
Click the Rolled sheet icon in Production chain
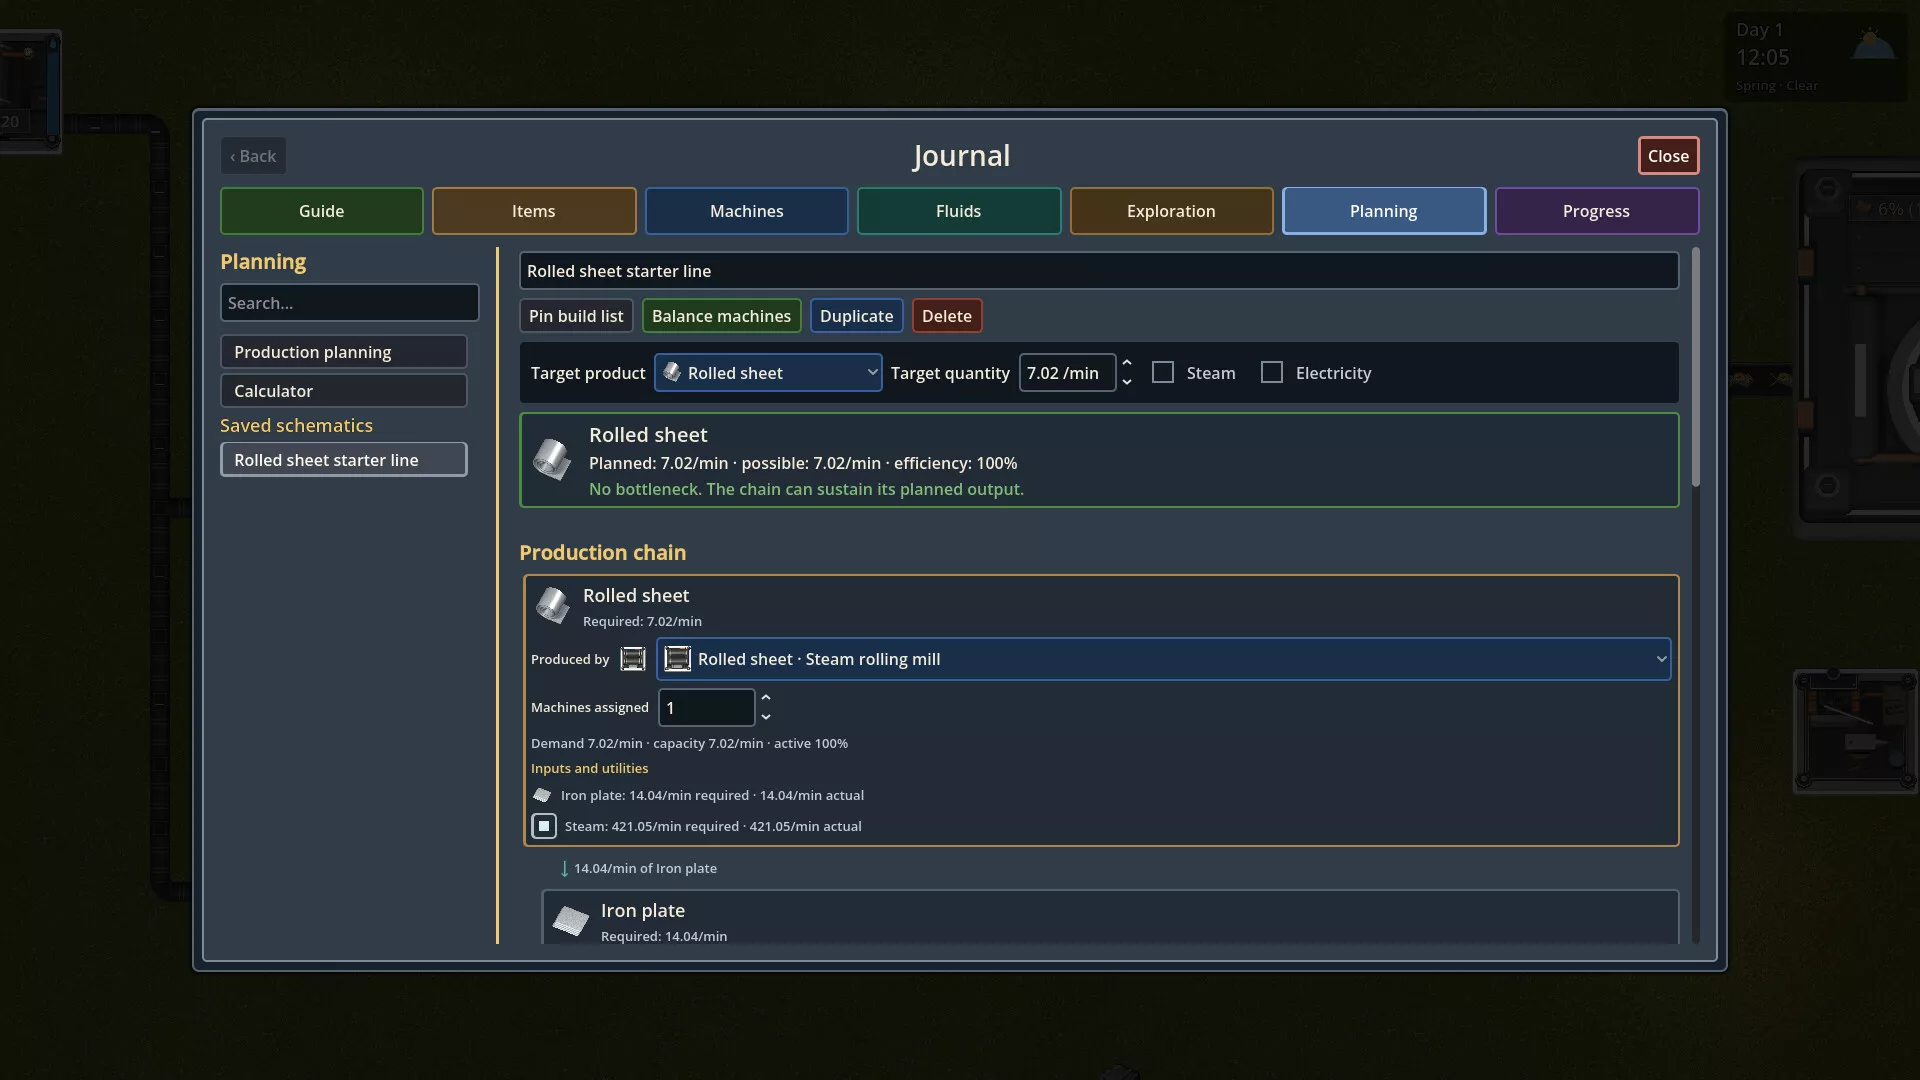point(552,604)
